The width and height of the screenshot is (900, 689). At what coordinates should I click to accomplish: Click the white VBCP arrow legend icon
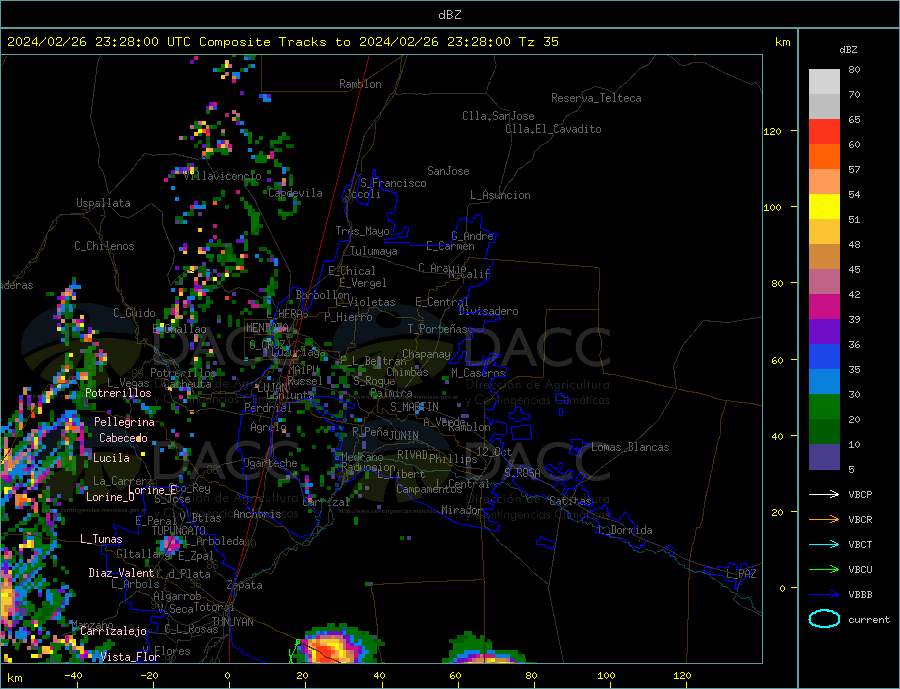[x=824, y=494]
